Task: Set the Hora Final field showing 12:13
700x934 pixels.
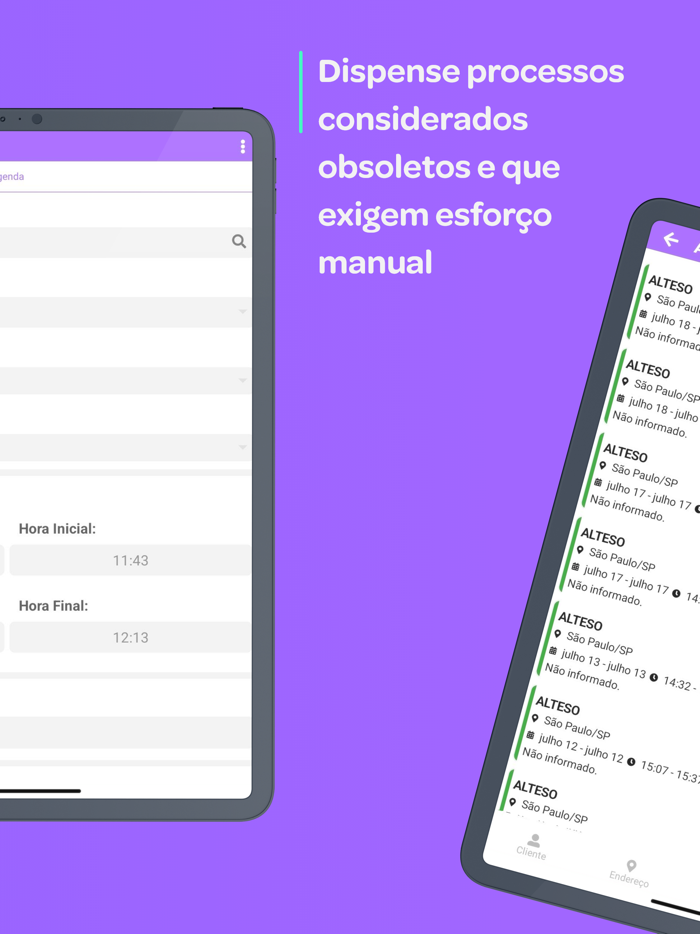Action: point(130,637)
